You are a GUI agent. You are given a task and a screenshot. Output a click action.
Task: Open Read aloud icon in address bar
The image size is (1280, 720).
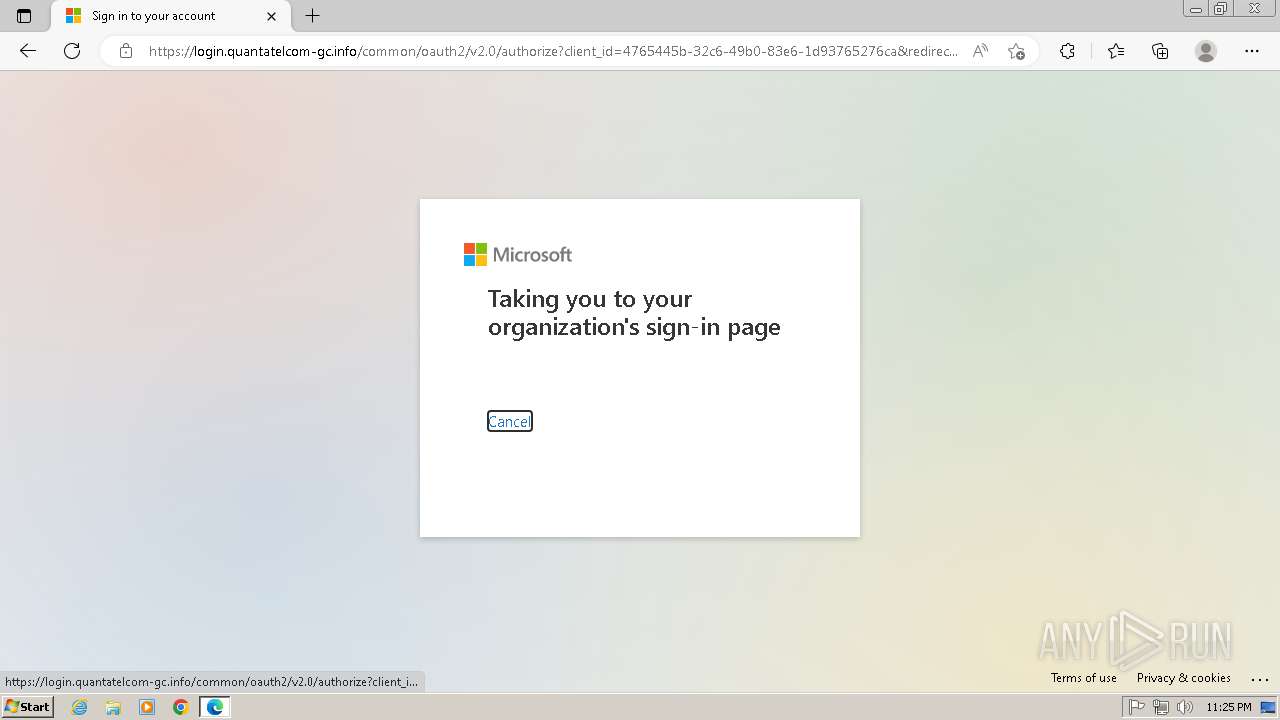pos(980,51)
